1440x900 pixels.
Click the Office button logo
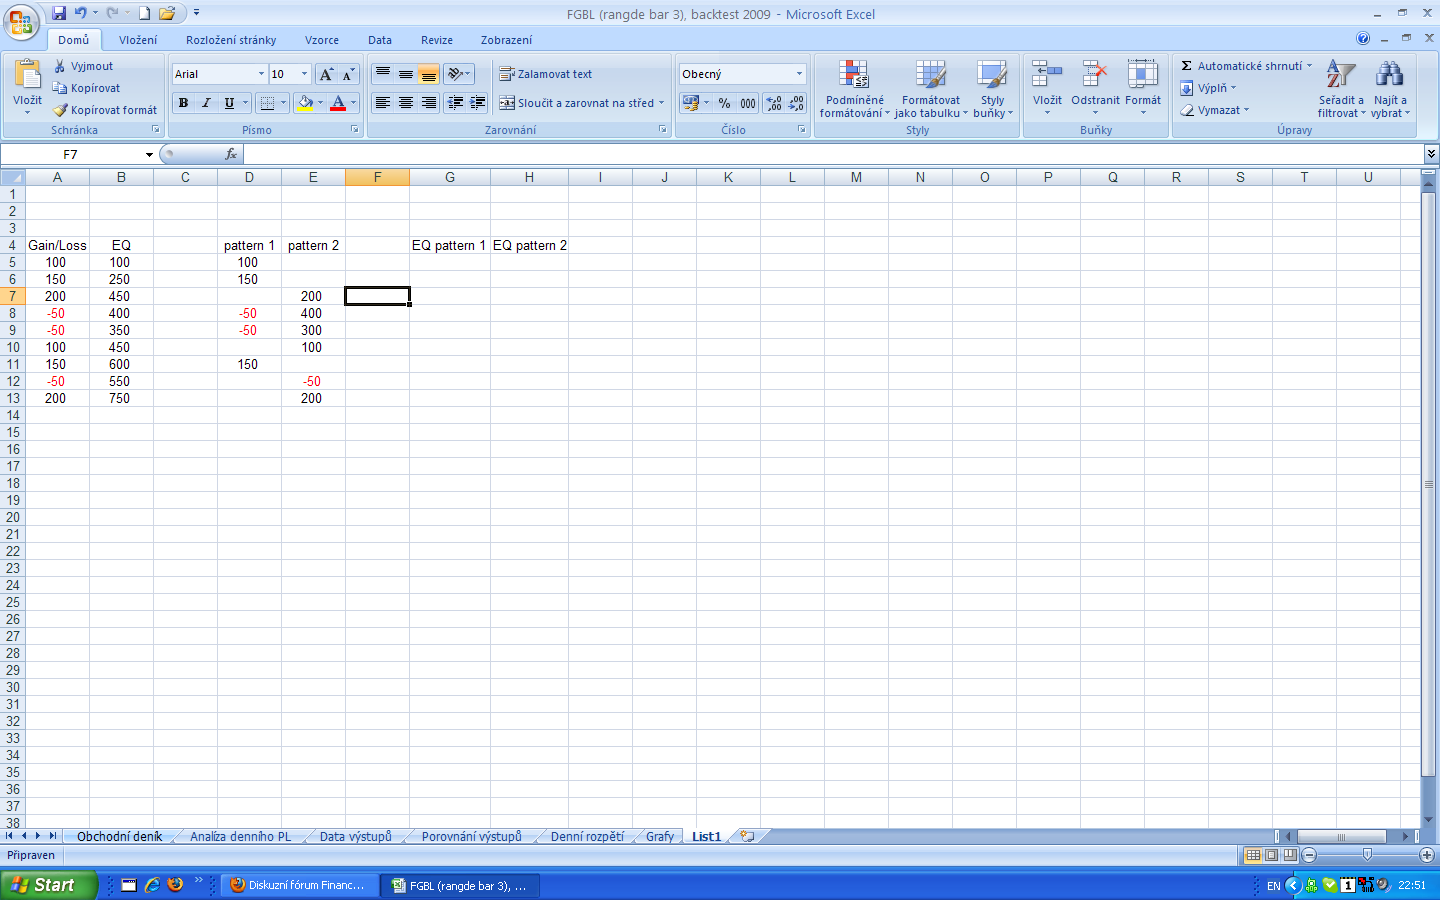click(21, 22)
